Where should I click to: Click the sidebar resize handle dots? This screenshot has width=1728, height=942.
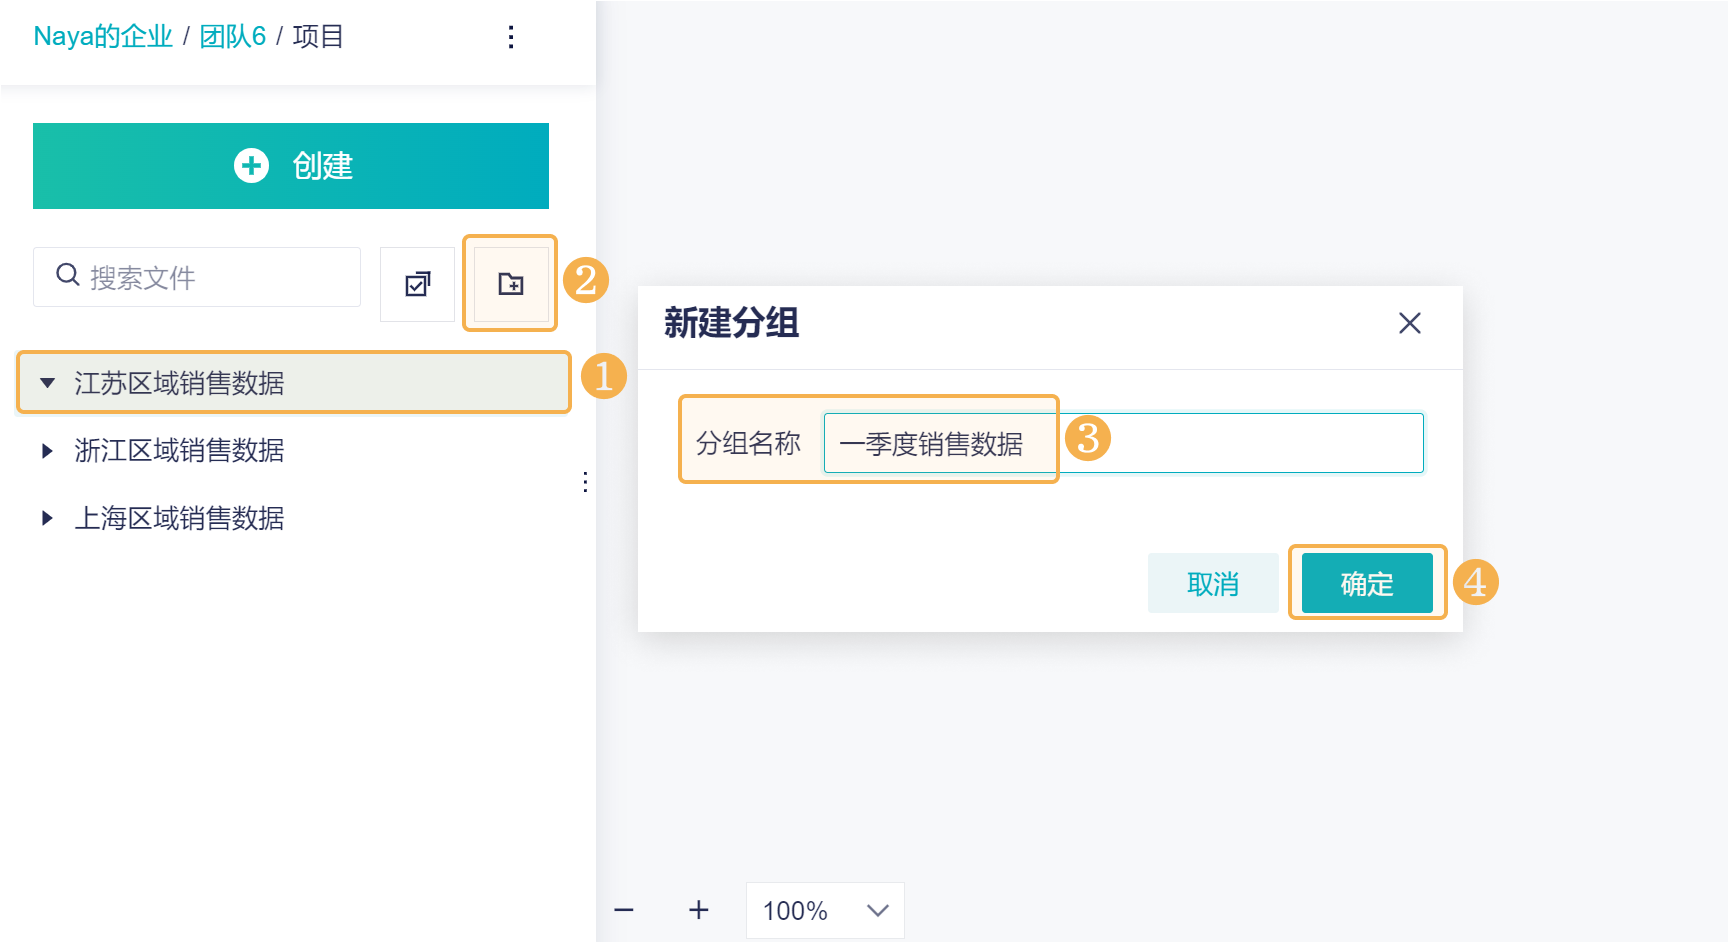[x=585, y=482]
